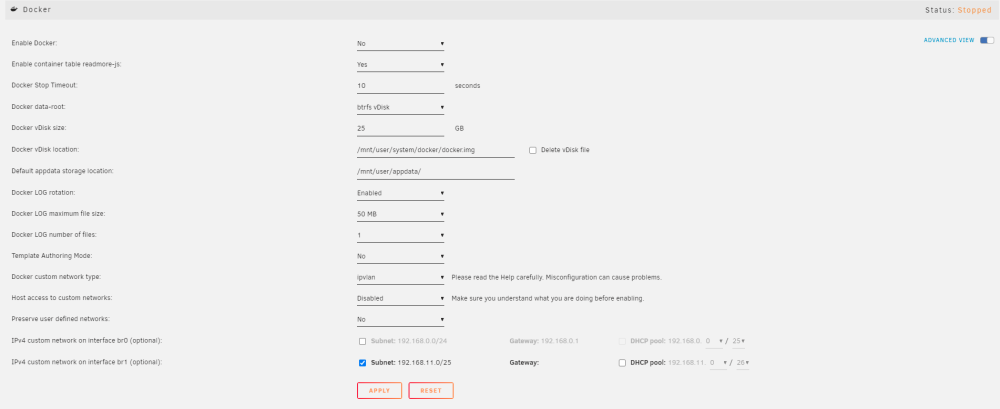Toggle the Advanced View switch
This screenshot has width=1000, height=409.
coord(987,40)
